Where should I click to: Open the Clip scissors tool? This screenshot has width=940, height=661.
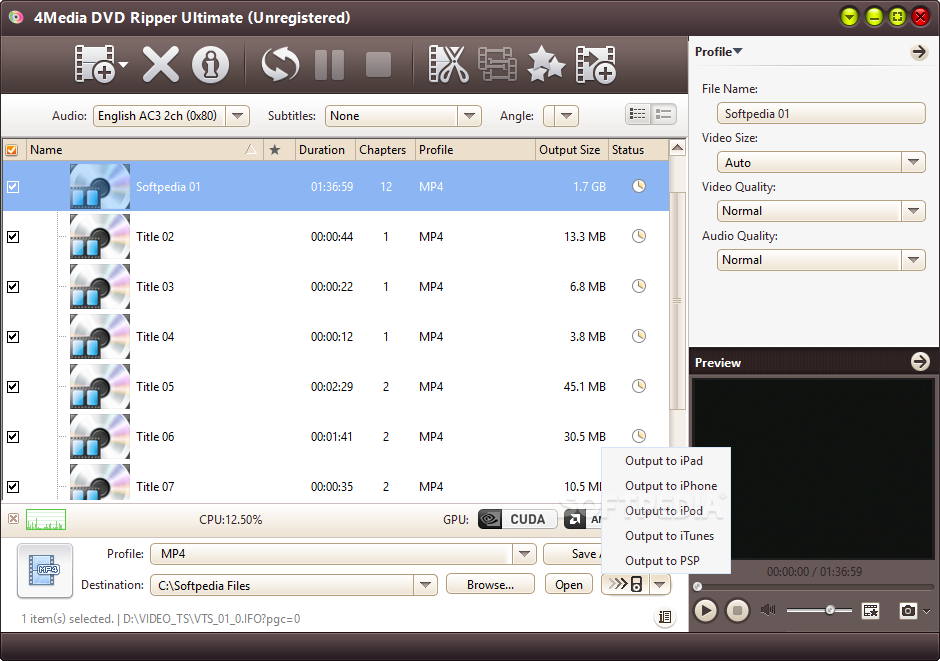(448, 64)
